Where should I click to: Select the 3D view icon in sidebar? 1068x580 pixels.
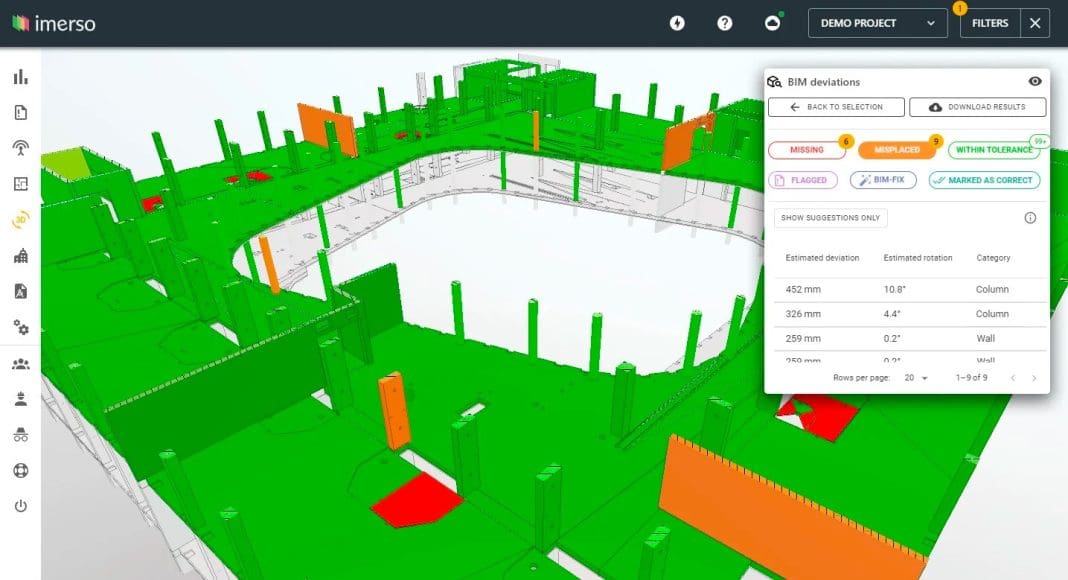[20, 220]
